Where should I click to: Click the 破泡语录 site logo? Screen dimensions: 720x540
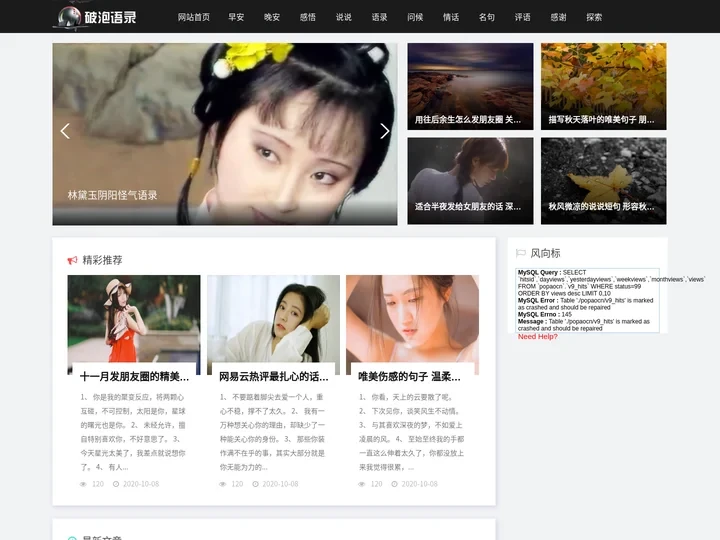coord(95,17)
